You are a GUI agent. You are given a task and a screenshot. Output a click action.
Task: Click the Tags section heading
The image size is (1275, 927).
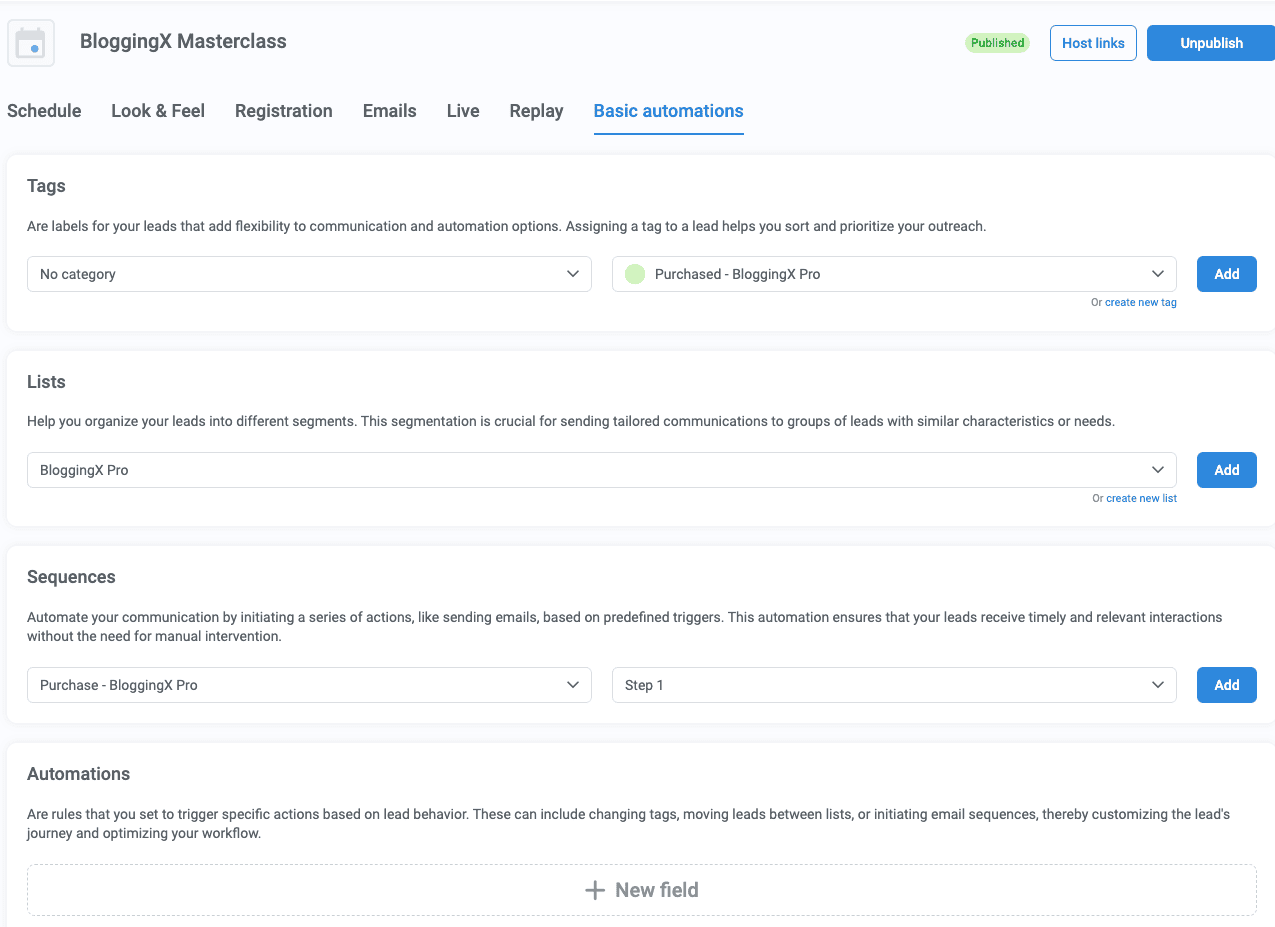click(46, 186)
